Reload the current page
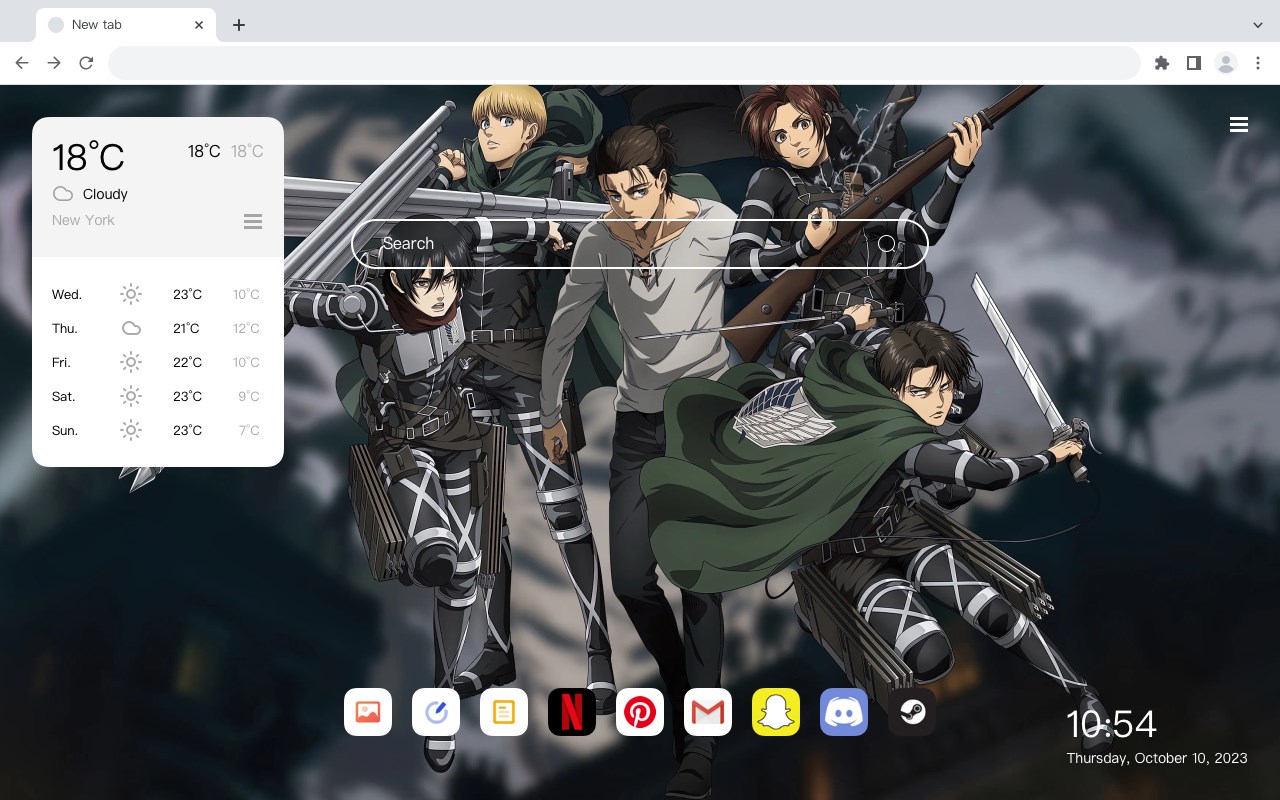Viewport: 1280px width, 800px height. [86, 63]
